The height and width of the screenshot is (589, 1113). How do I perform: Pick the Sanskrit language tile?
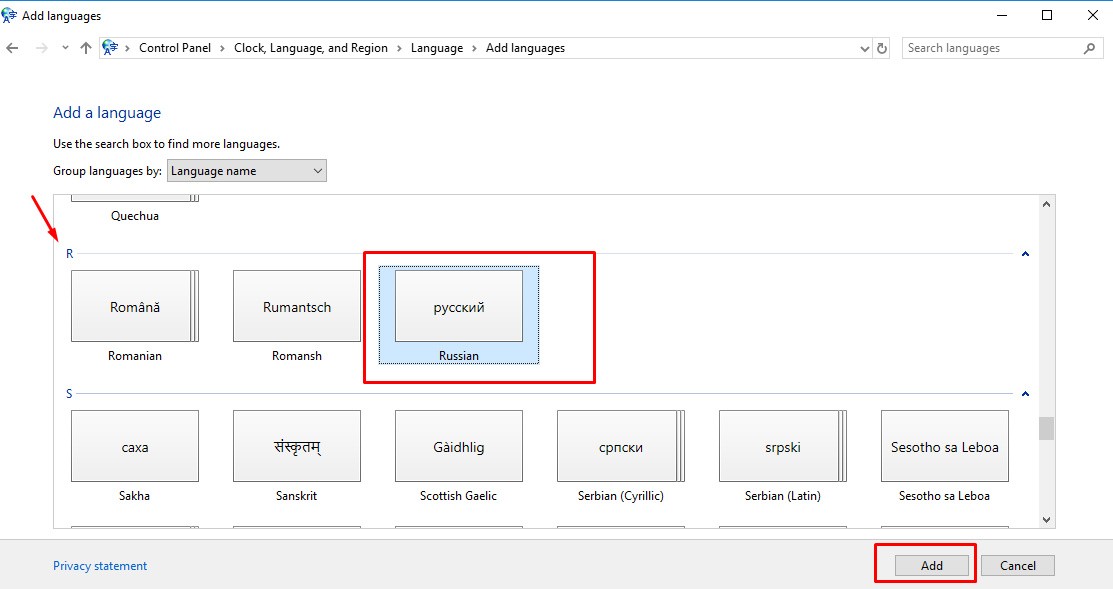tap(297, 447)
